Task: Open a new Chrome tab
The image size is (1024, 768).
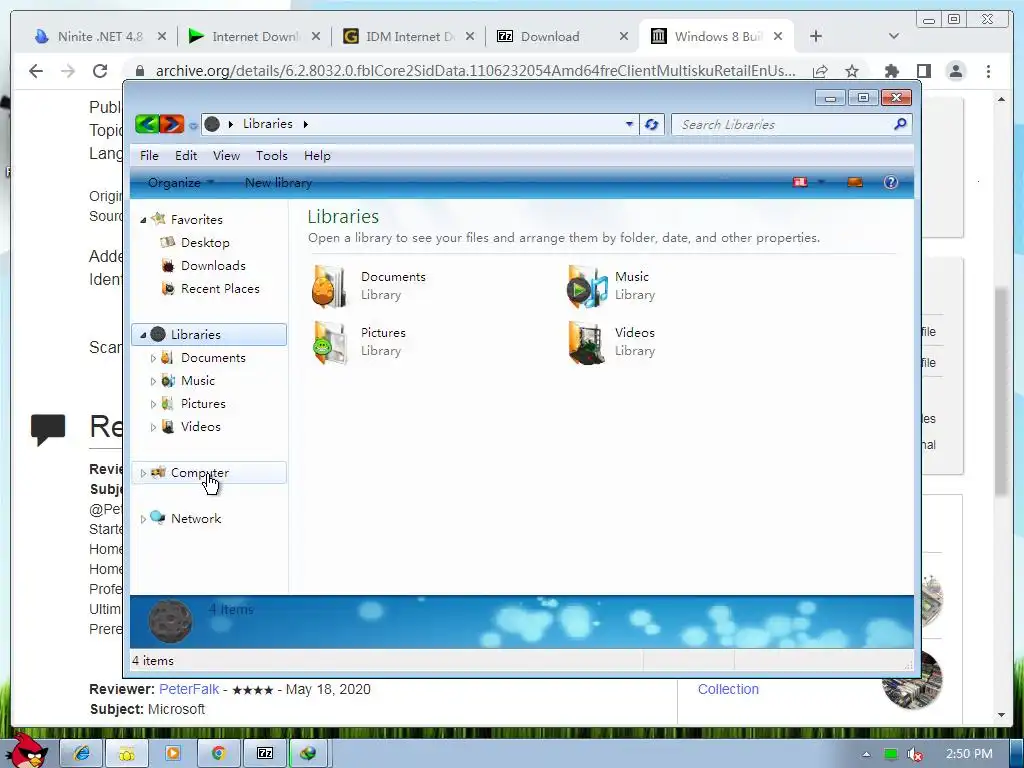Action: coord(816,37)
